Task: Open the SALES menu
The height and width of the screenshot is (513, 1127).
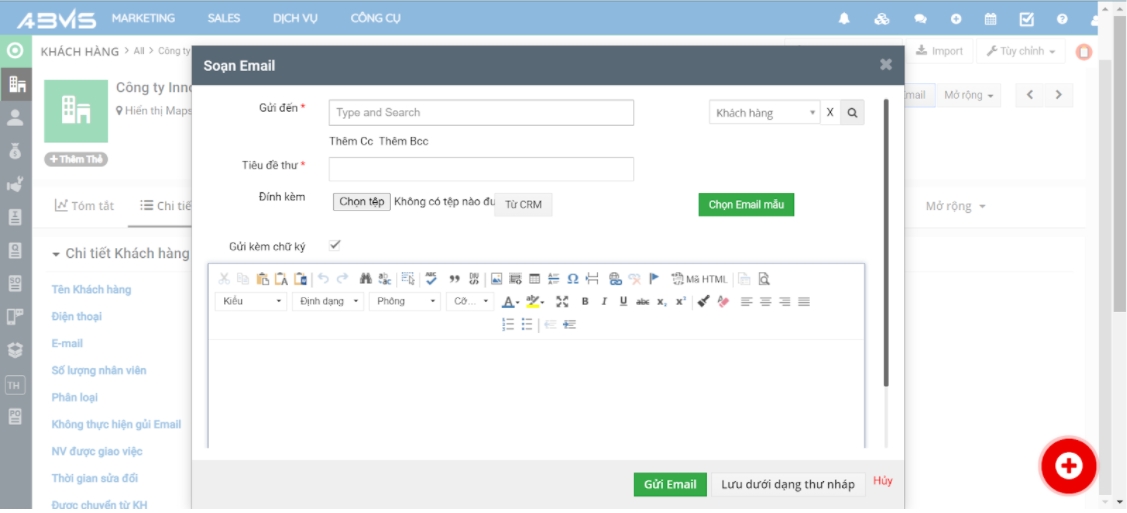Action: point(224,18)
